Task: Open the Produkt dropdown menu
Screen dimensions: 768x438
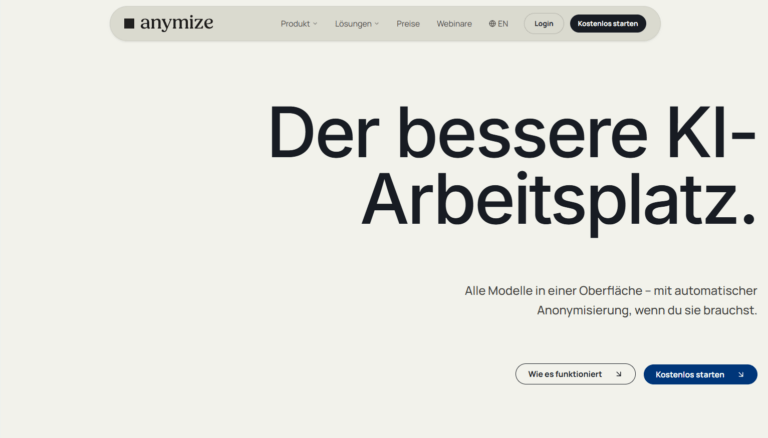Action: pyautogui.click(x=299, y=24)
